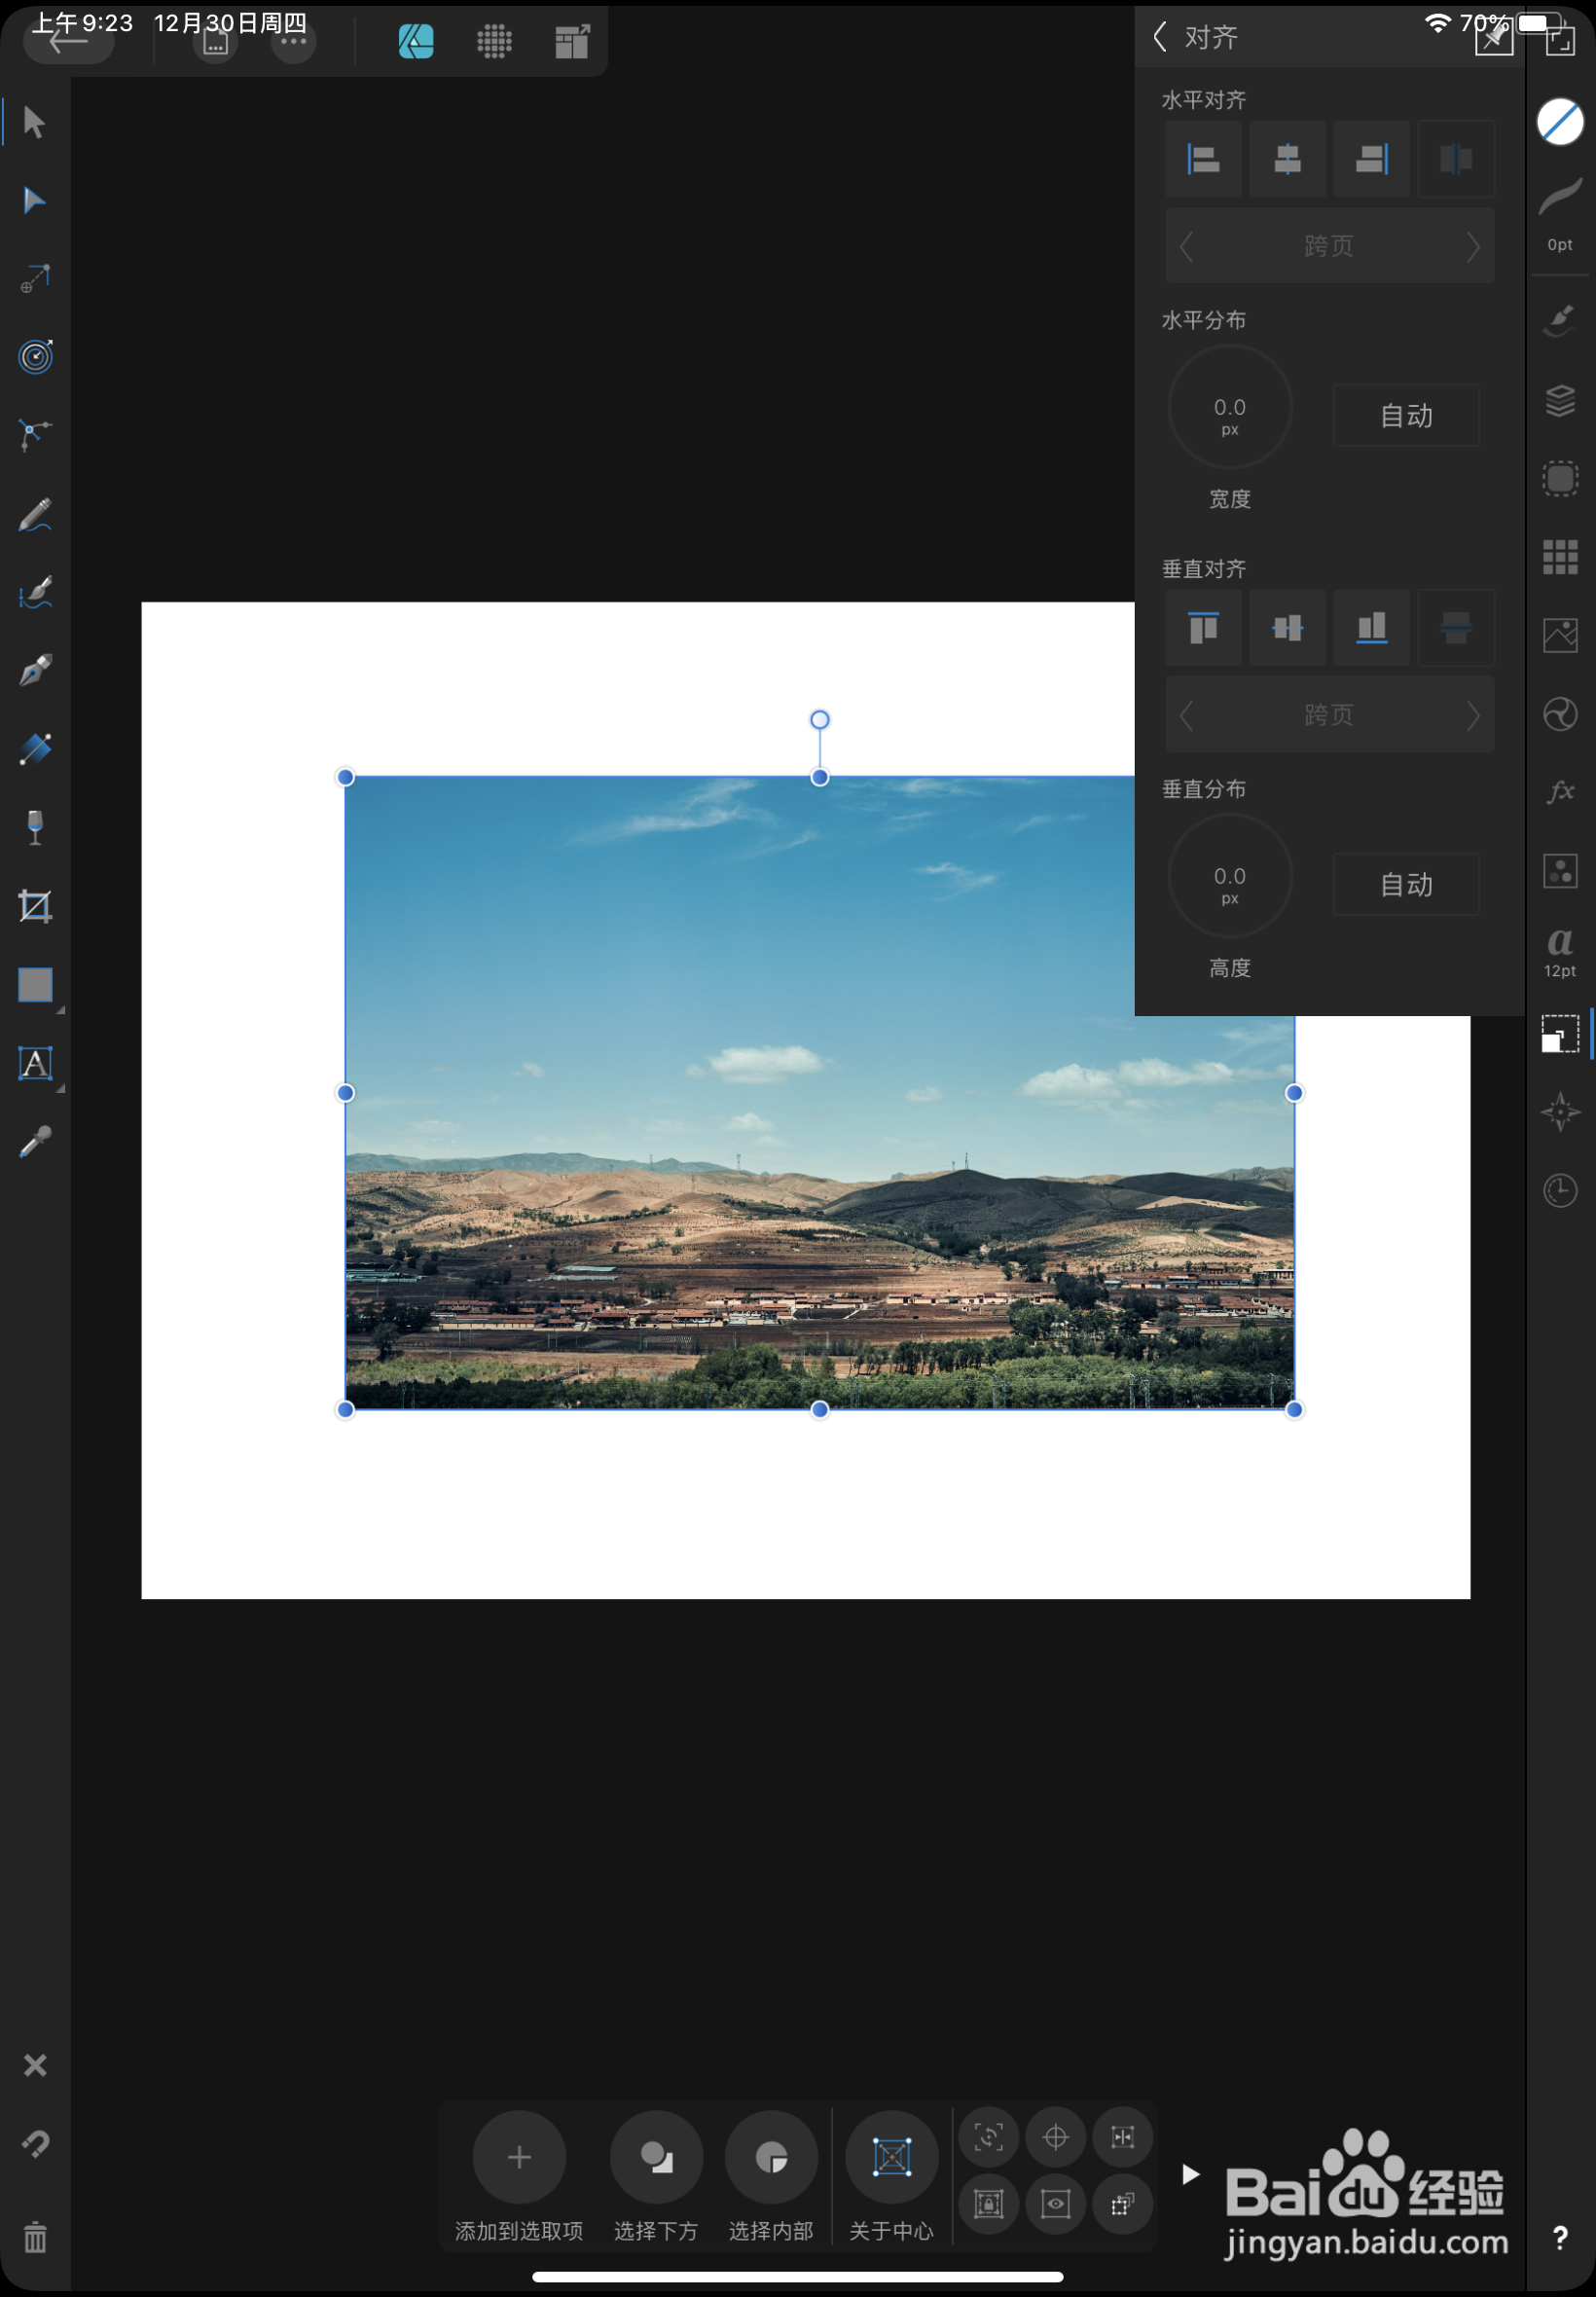
Task: Click space horizontally icon in 水平对齐
Action: click(1456, 159)
